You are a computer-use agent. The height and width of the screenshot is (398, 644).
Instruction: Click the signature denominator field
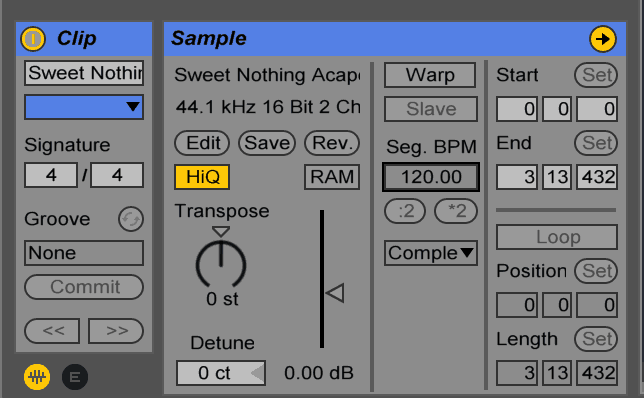click(117, 175)
